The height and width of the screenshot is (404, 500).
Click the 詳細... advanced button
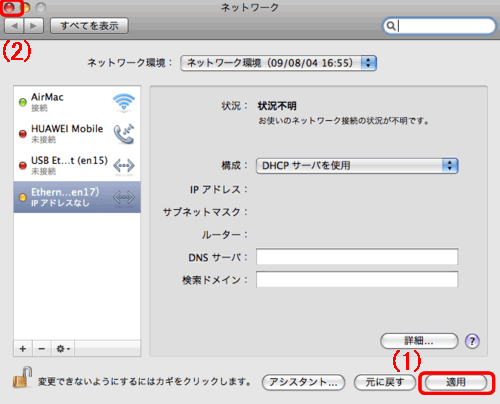click(x=419, y=341)
